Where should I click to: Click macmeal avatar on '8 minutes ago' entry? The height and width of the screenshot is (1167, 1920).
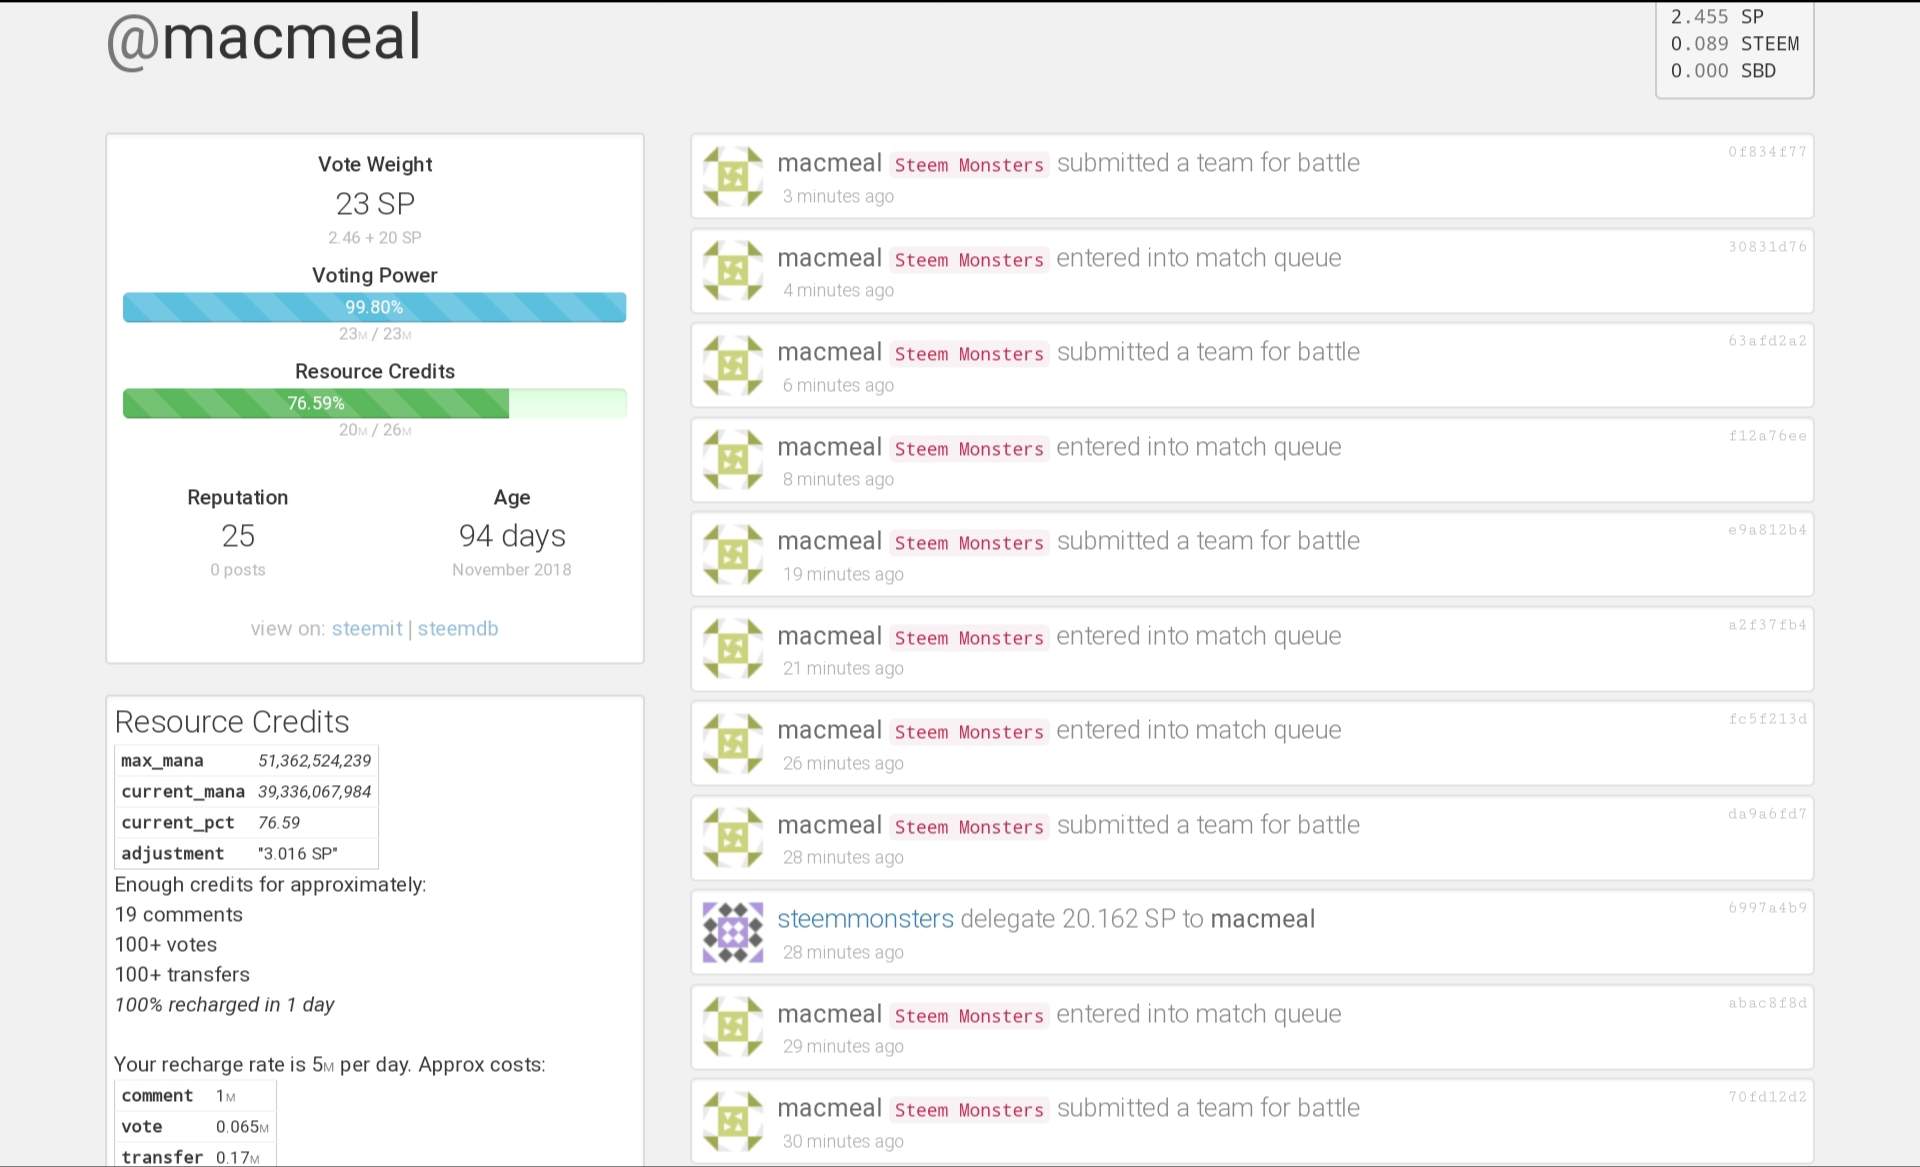(732, 460)
